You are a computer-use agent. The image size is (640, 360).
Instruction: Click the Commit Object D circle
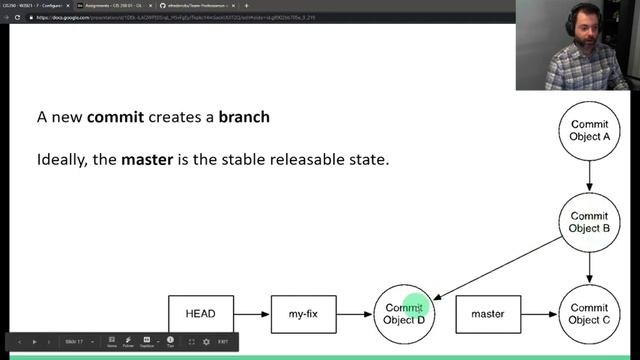404,314
